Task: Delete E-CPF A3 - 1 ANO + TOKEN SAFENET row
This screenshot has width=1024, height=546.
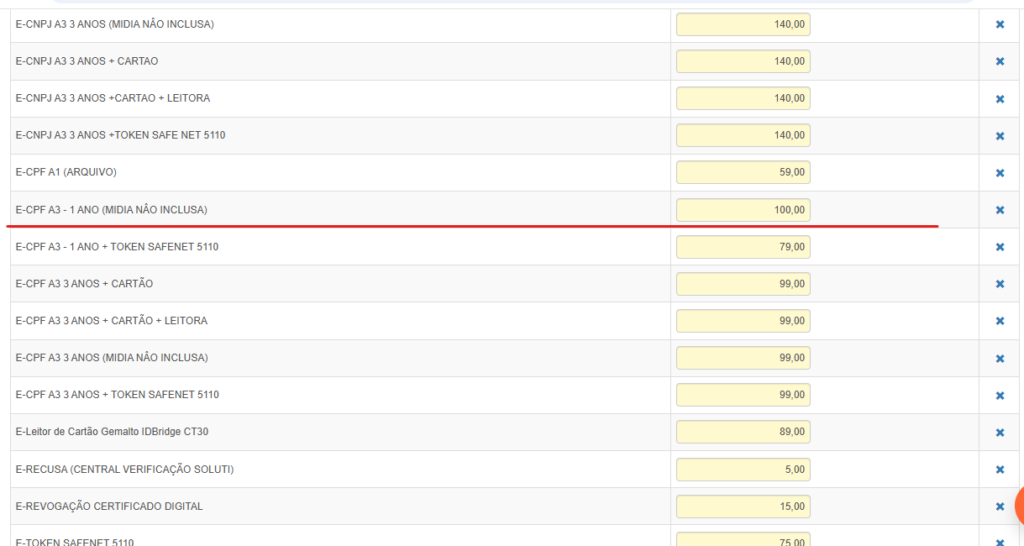Action: coord(999,247)
